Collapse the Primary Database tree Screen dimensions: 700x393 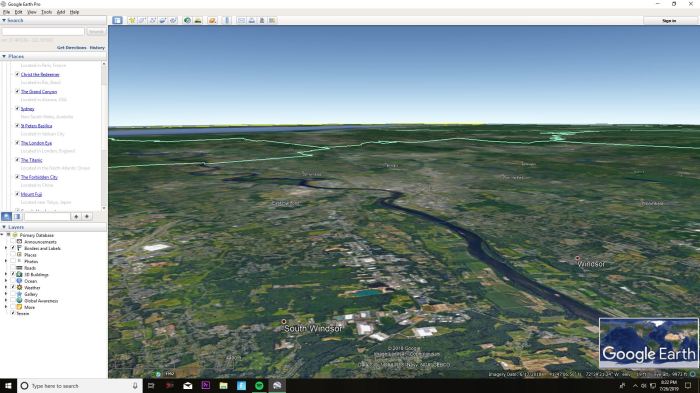[2, 235]
